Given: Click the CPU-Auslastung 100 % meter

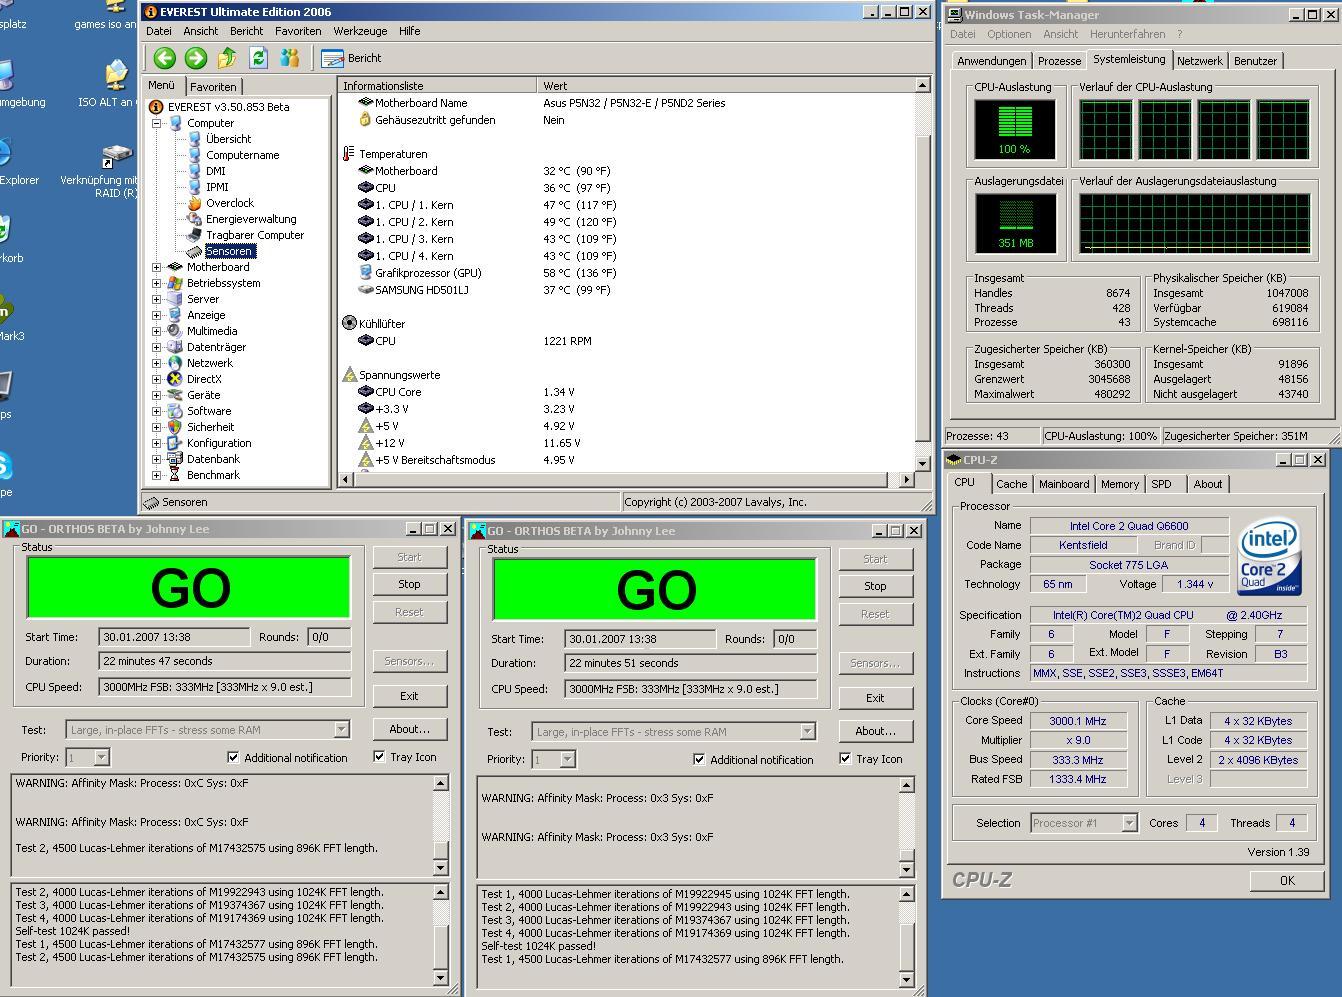Looking at the screenshot, I should coord(1014,130).
